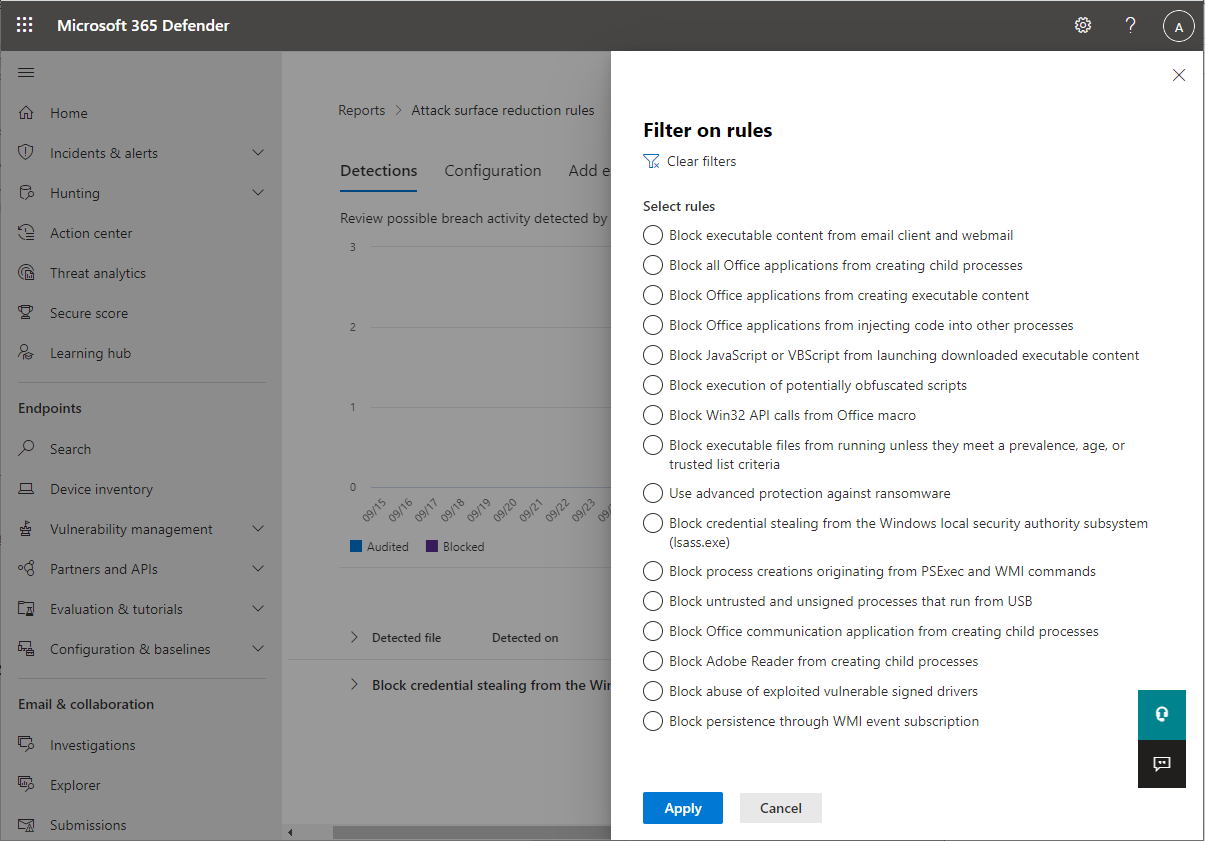Screen dimensions: 1205x841
Task: Open the app launcher waffle icon
Action: [25, 25]
